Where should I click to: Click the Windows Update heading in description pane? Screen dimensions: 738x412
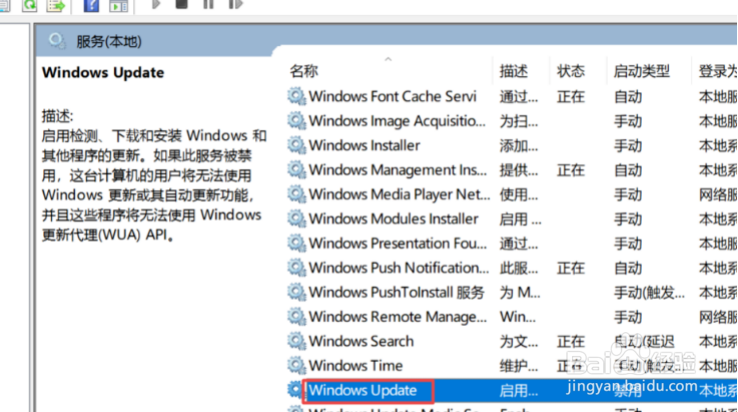tap(103, 73)
